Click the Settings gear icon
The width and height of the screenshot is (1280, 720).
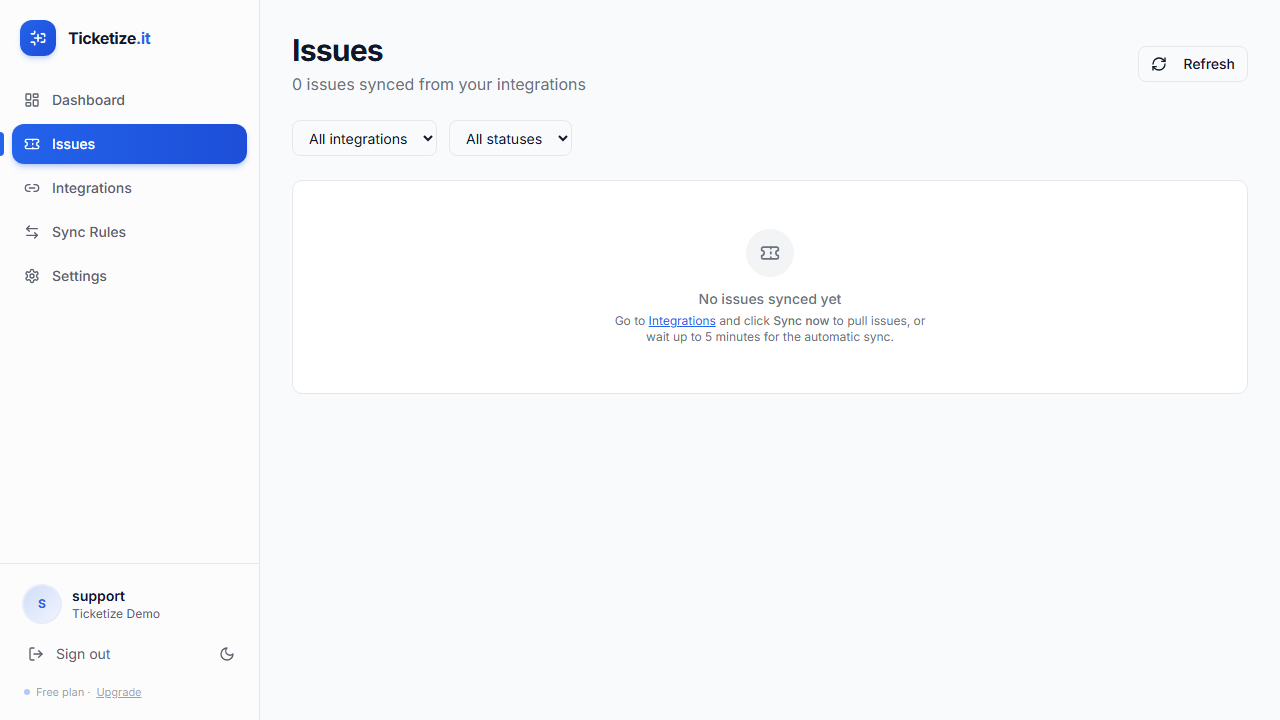pos(32,276)
